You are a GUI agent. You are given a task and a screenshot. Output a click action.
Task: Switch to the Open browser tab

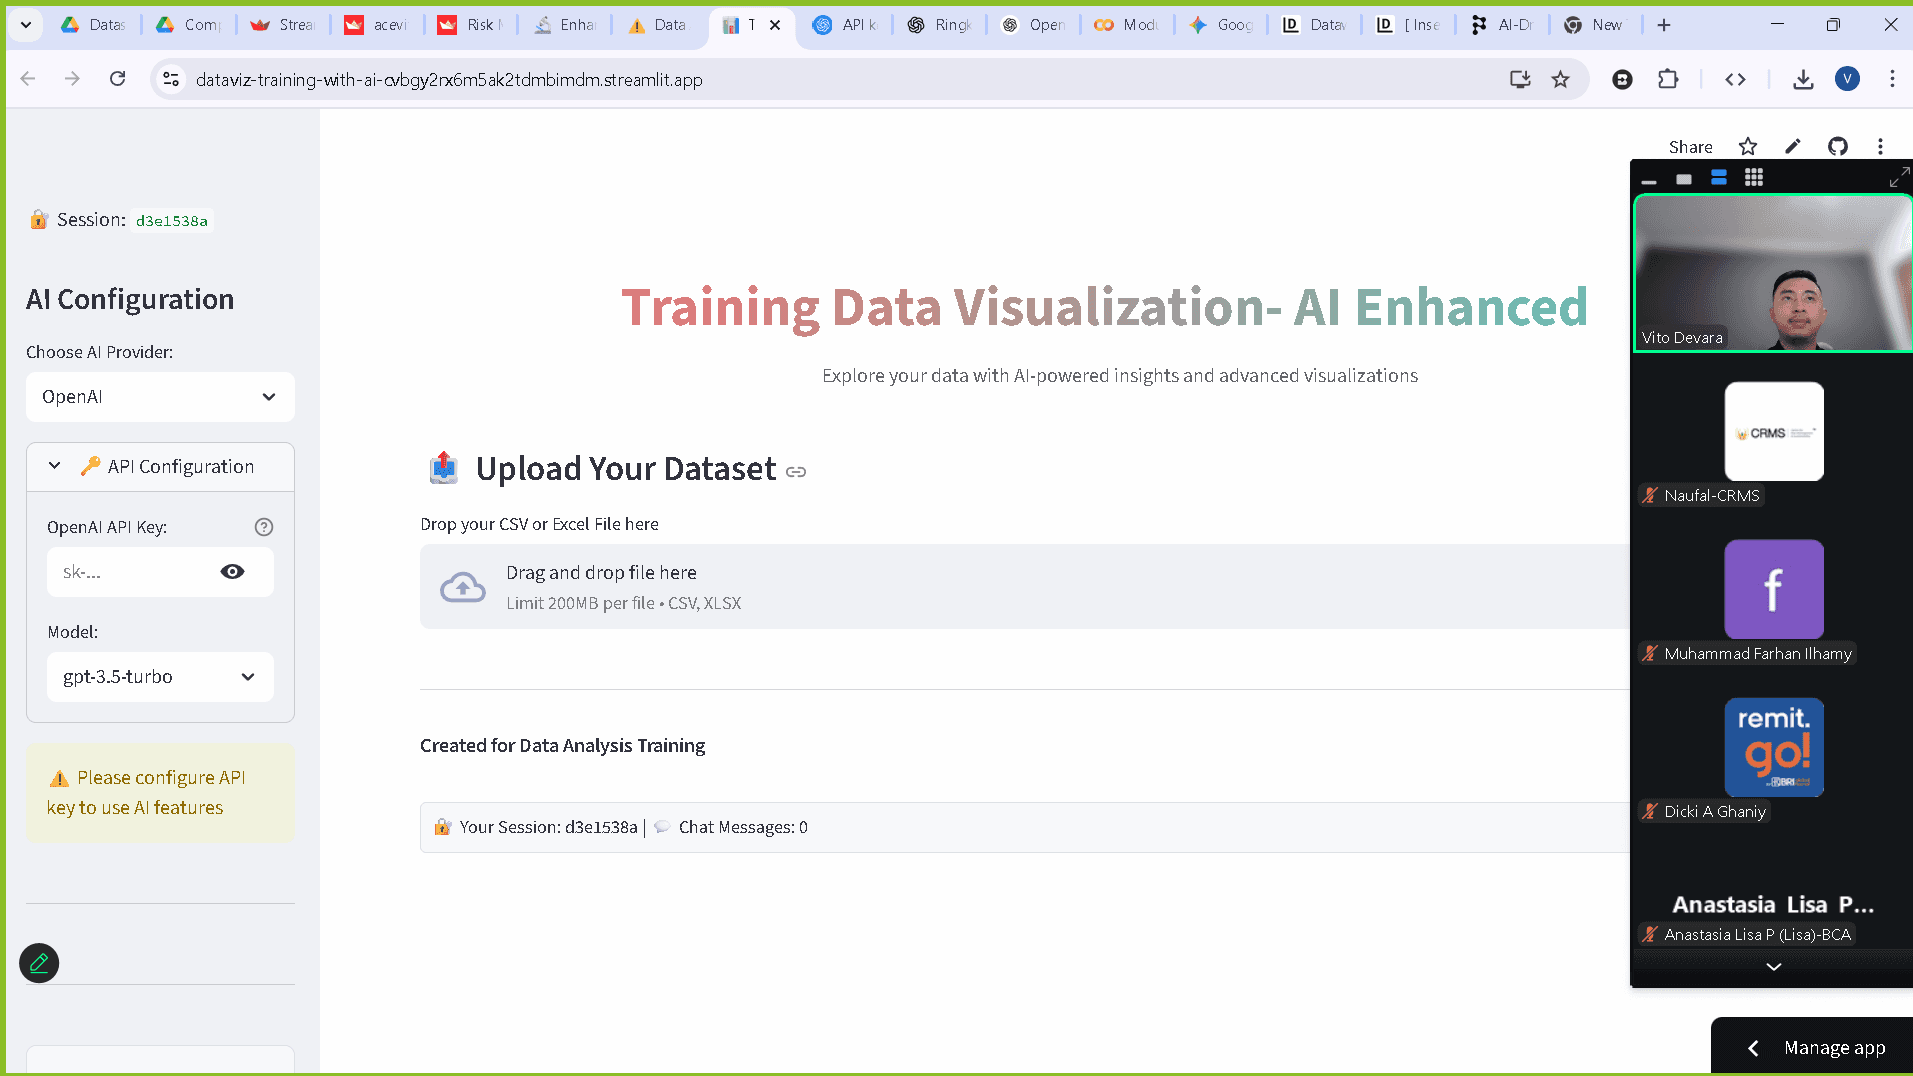pyautogui.click(x=1034, y=25)
